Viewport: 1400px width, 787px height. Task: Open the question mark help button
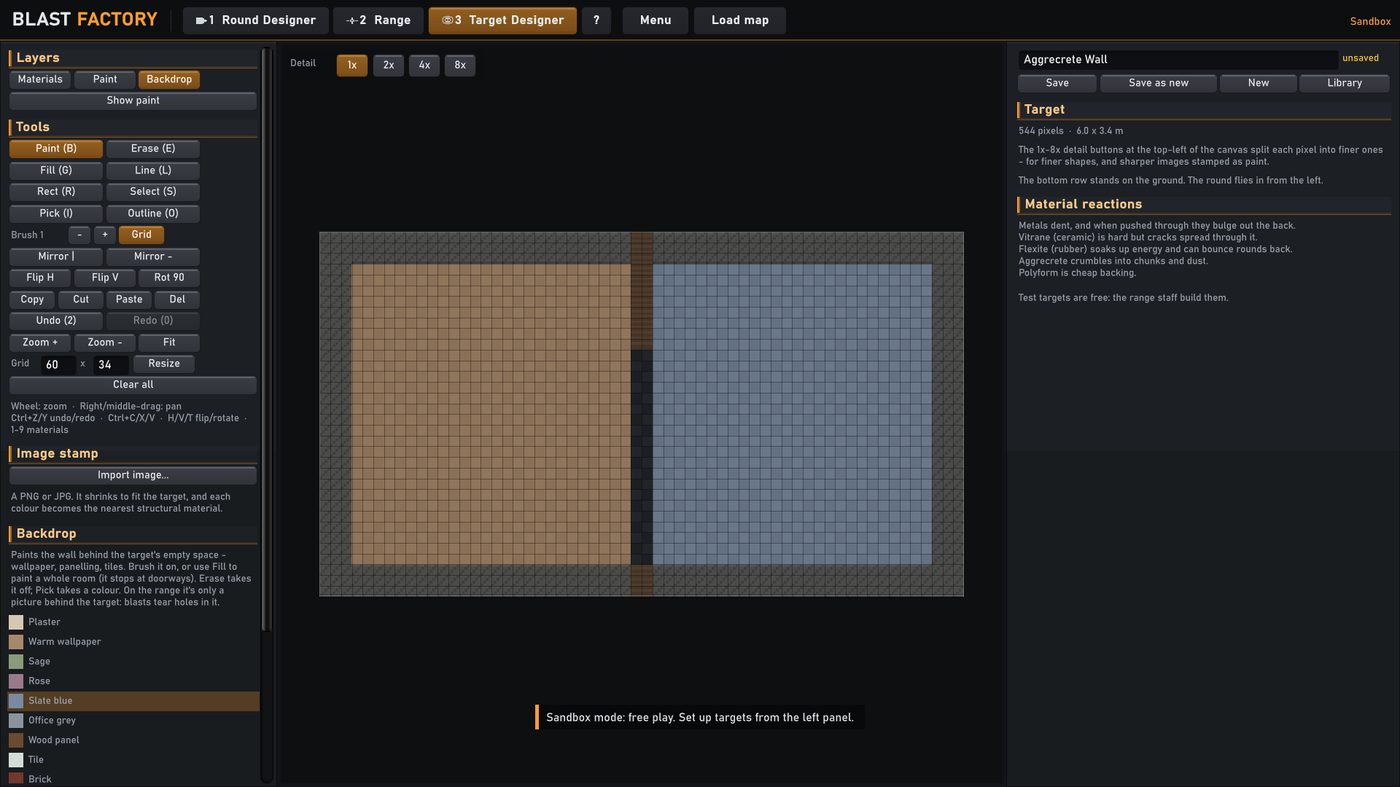596,20
